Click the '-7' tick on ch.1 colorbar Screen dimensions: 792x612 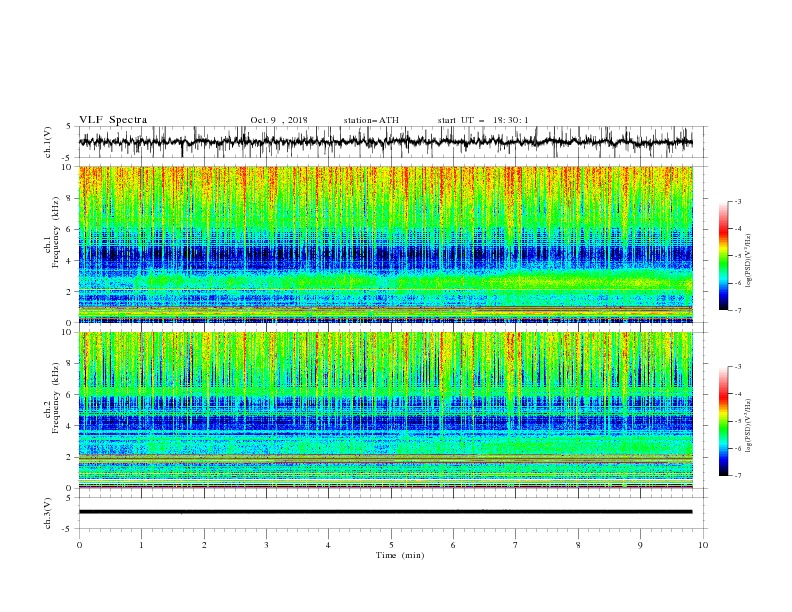click(x=738, y=310)
